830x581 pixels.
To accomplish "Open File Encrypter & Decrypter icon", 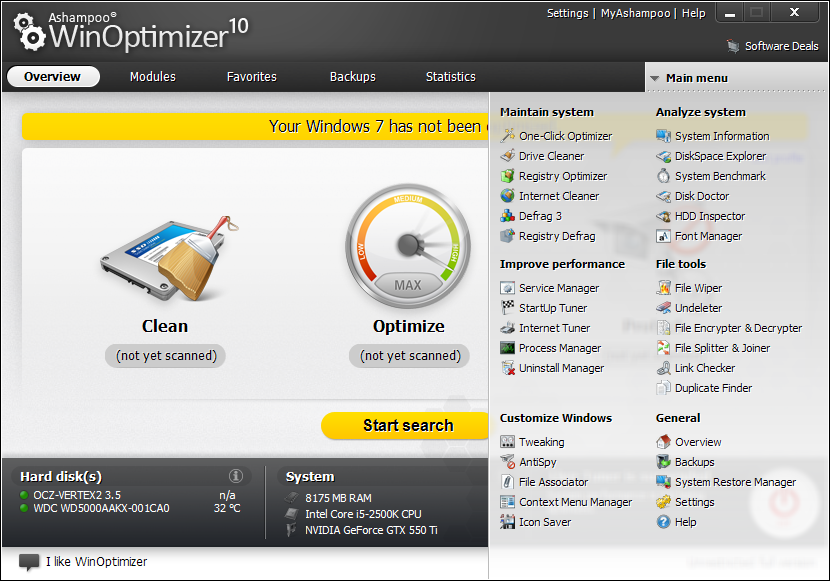I will pyautogui.click(x=663, y=328).
